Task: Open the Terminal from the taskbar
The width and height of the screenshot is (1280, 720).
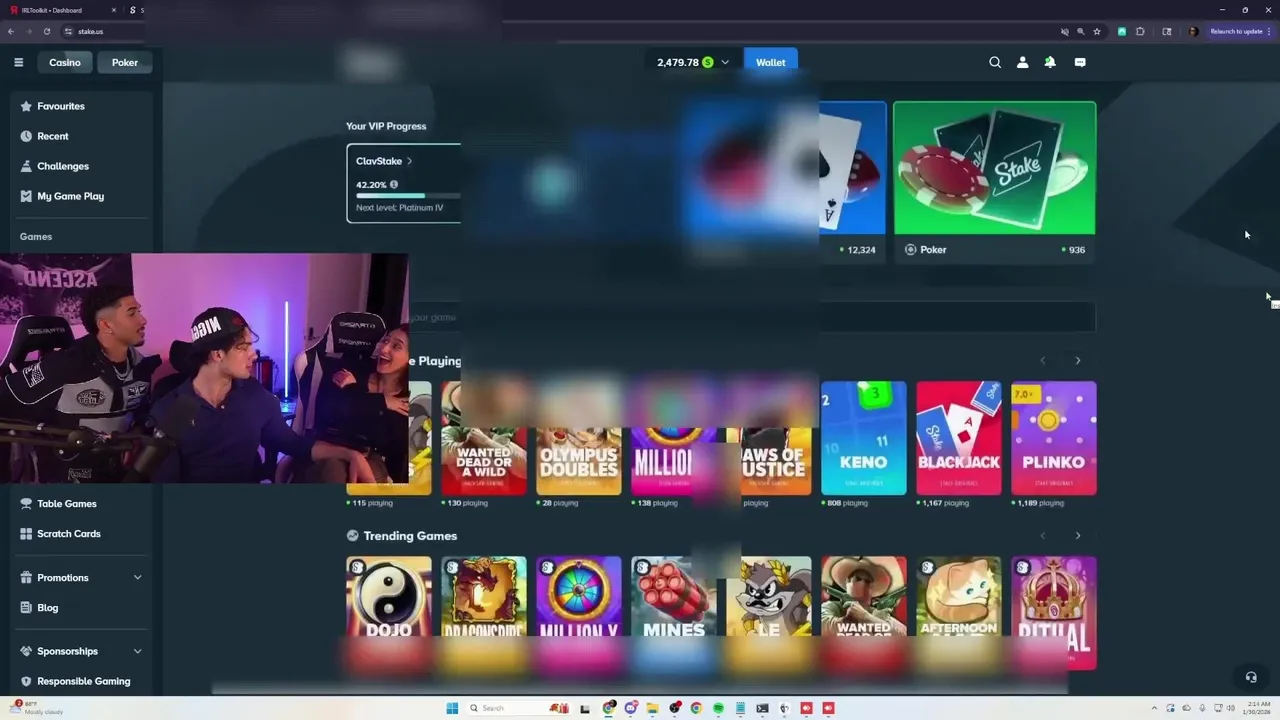Action: point(762,708)
